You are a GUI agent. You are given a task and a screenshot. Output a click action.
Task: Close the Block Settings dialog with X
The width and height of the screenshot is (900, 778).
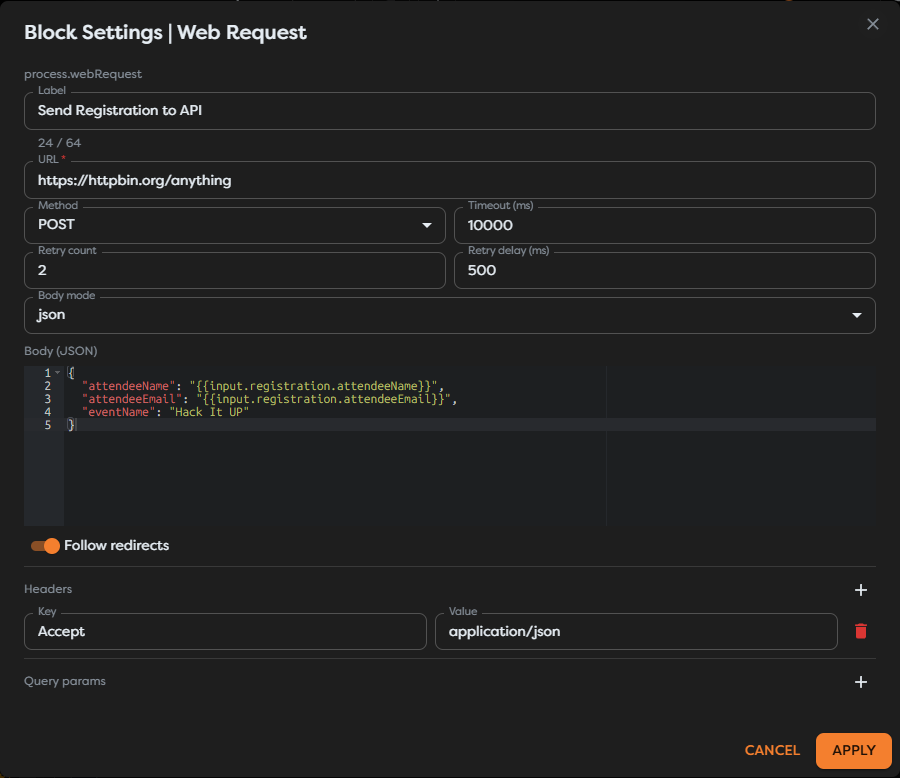872,24
